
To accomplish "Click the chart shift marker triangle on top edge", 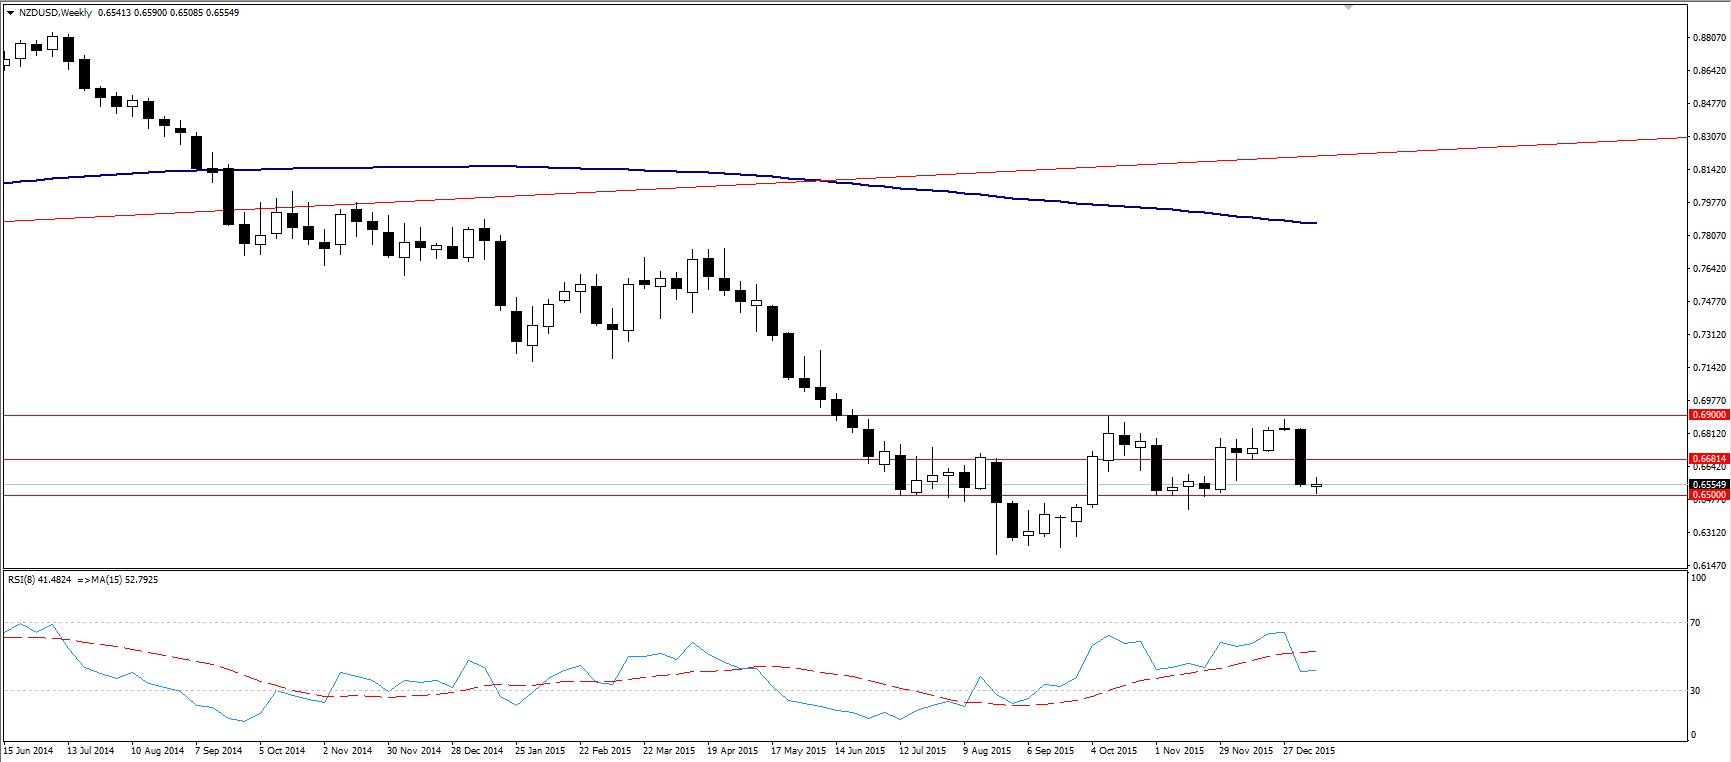I will 1349,6.
